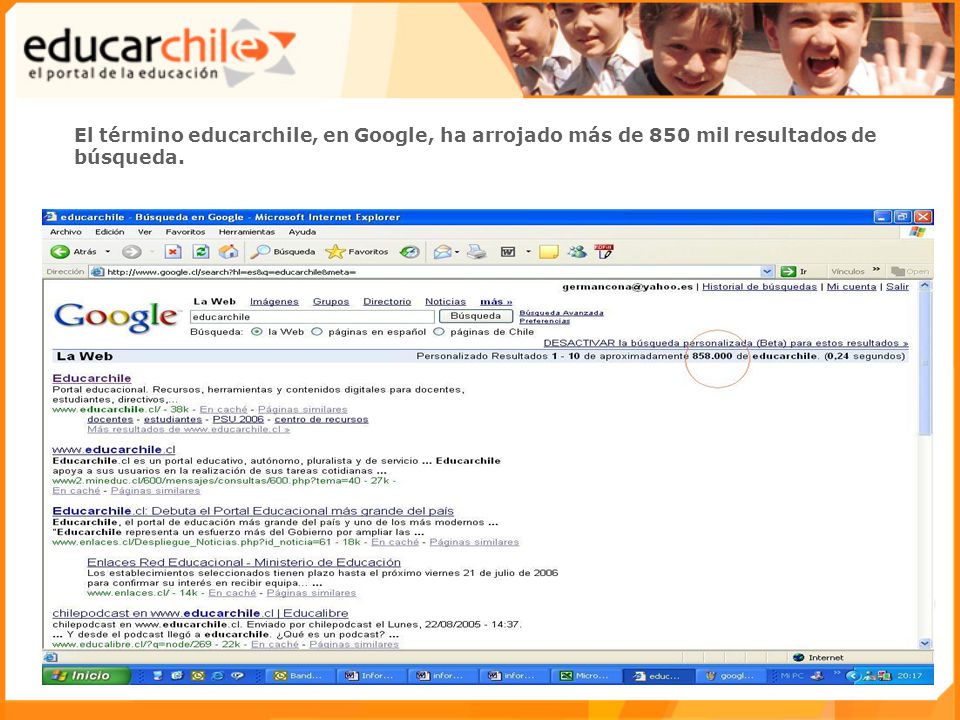Select the 'páginas en español' radio button
This screenshot has width=960, height=720.
(x=317, y=332)
